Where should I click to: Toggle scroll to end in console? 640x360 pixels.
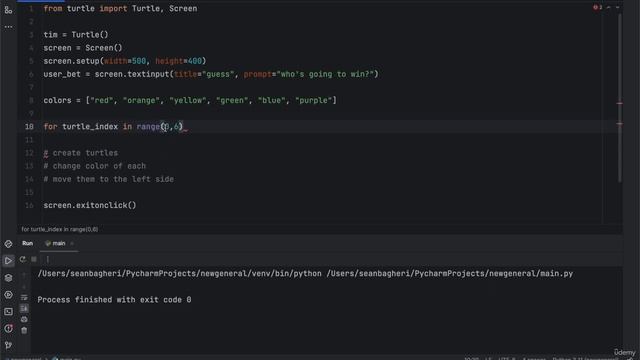[24, 308]
